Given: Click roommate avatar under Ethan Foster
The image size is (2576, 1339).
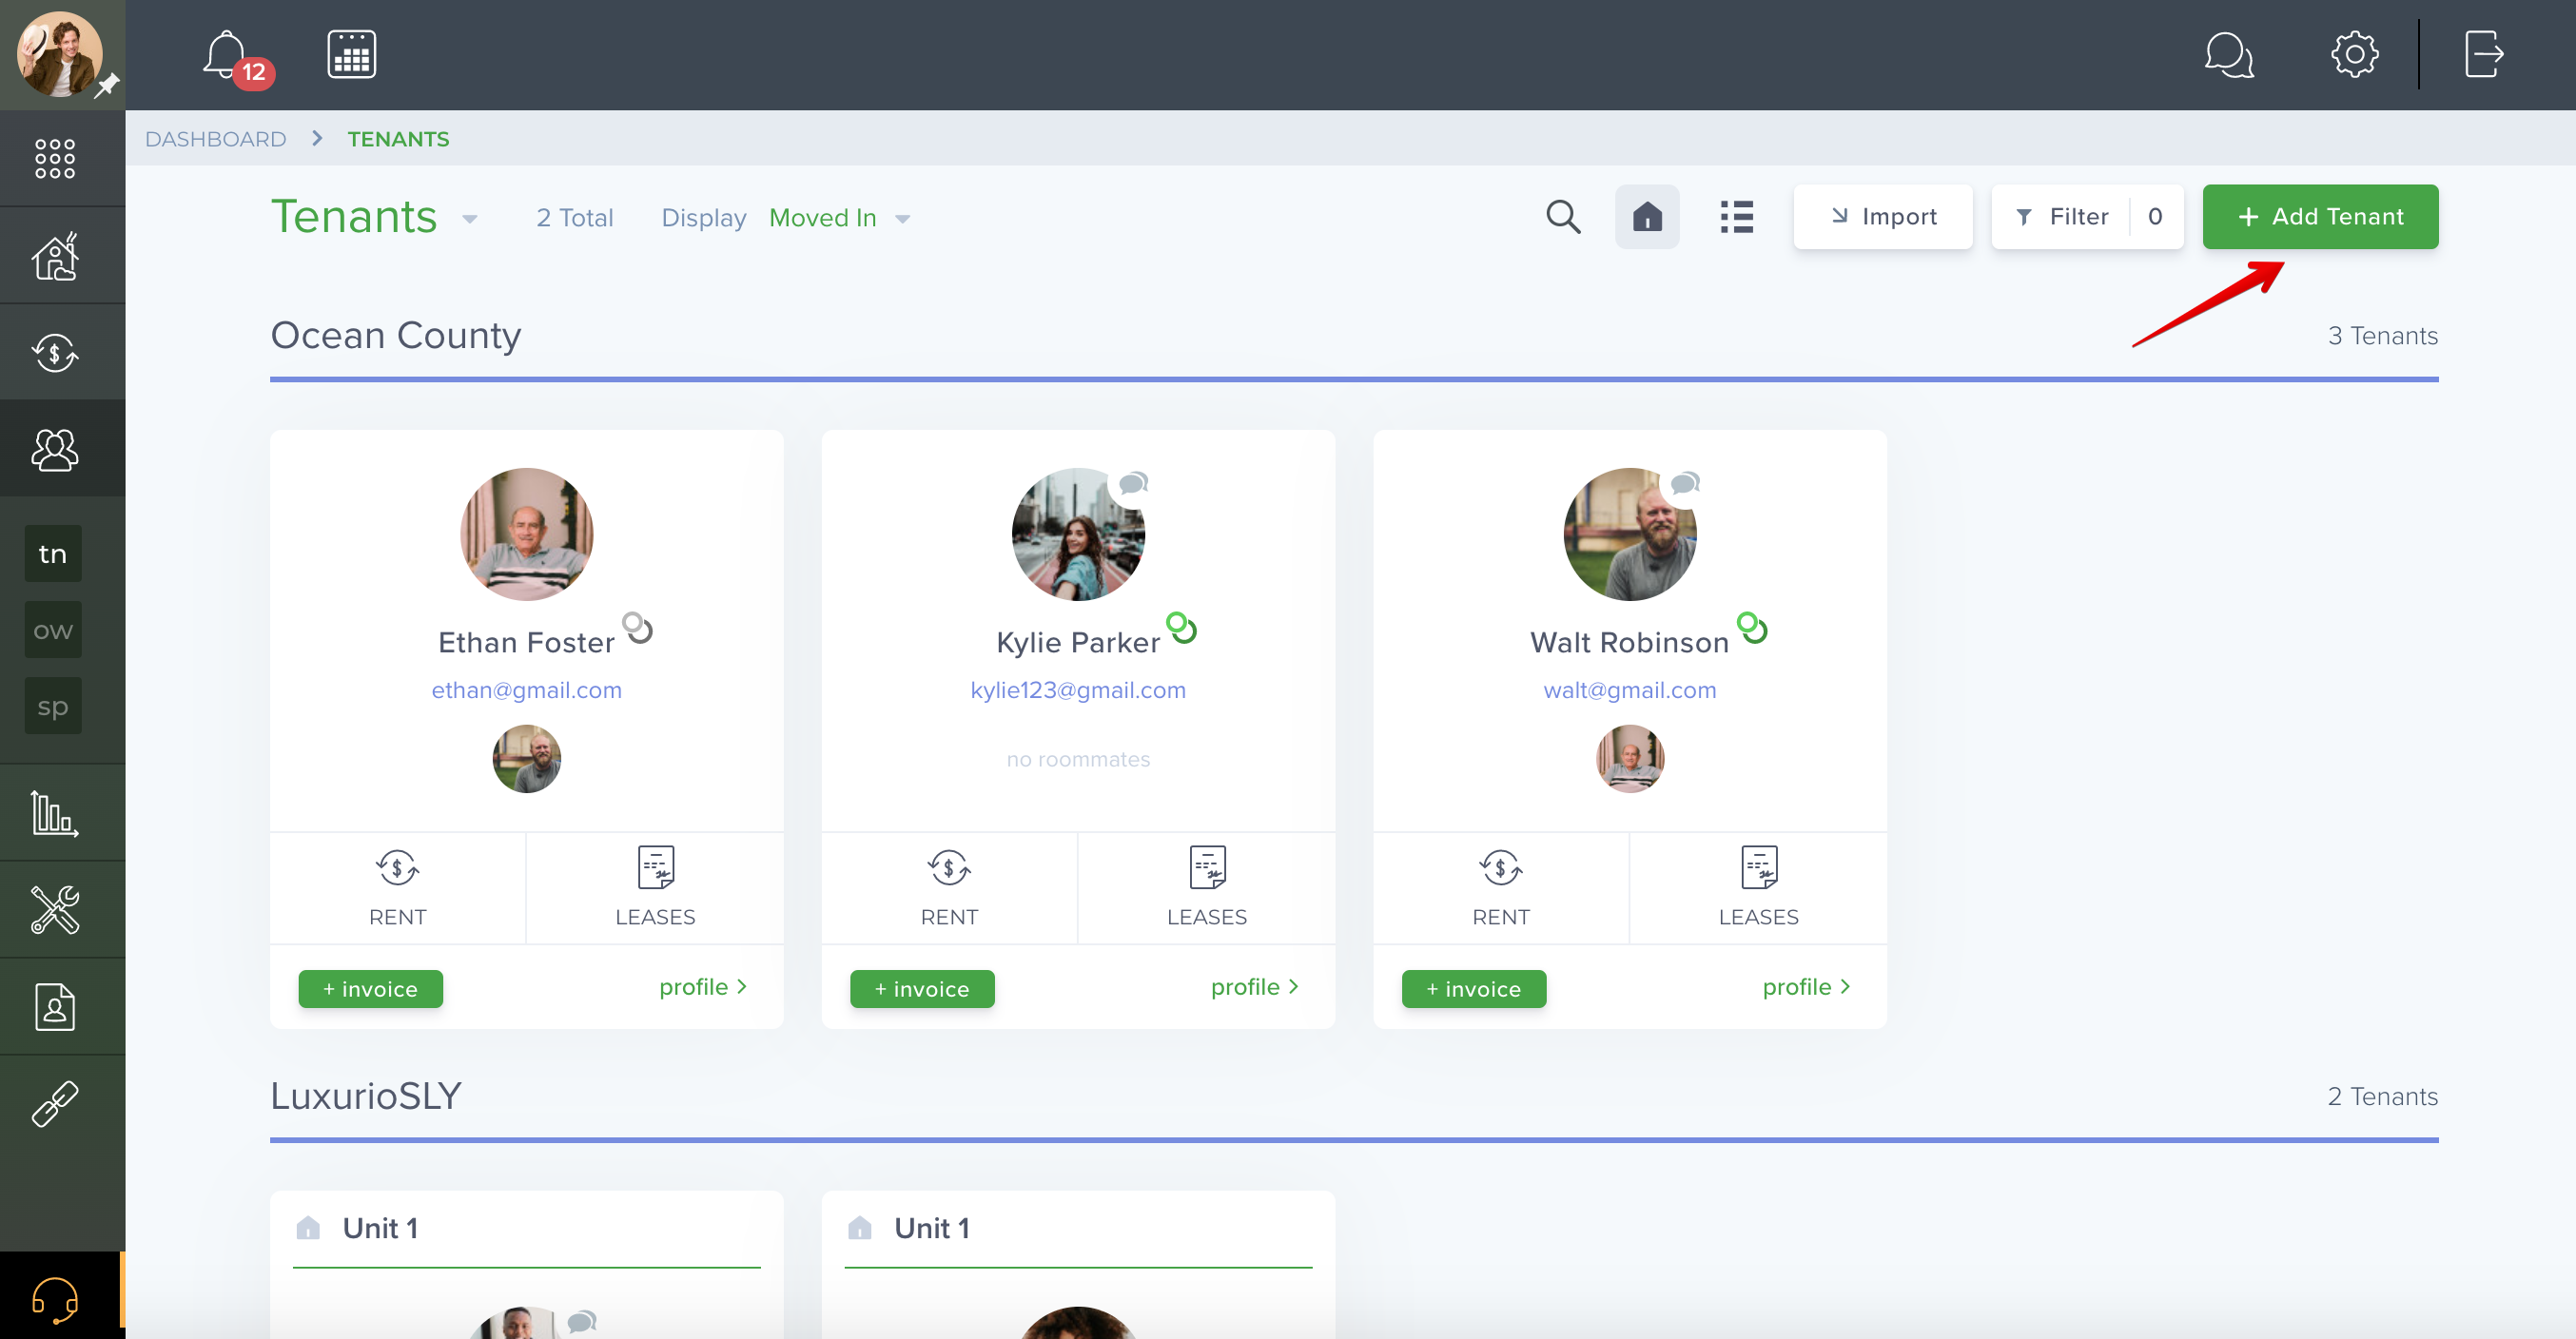Looking at the screenshot, I should [527, 760].
